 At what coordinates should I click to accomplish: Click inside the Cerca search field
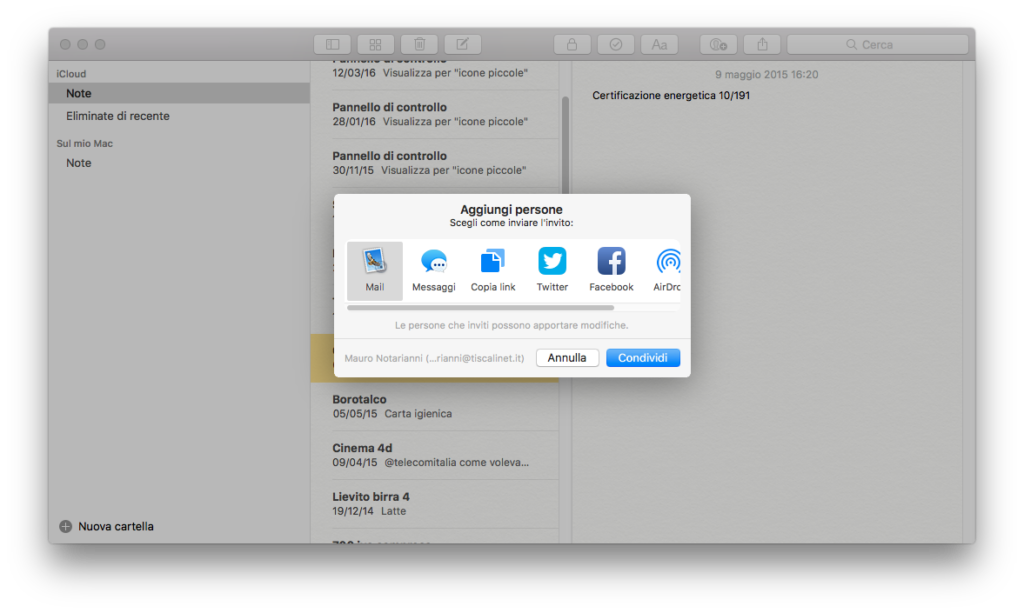[x=877, y=44]
